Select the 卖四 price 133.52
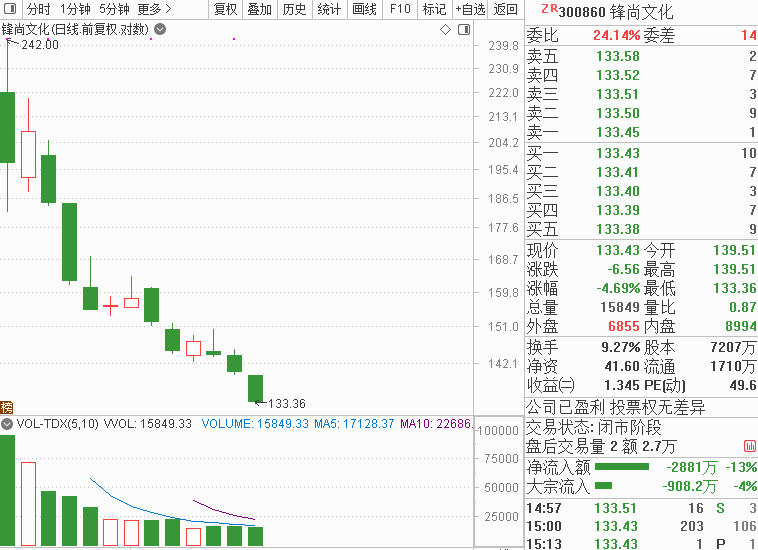 (618, 75)
